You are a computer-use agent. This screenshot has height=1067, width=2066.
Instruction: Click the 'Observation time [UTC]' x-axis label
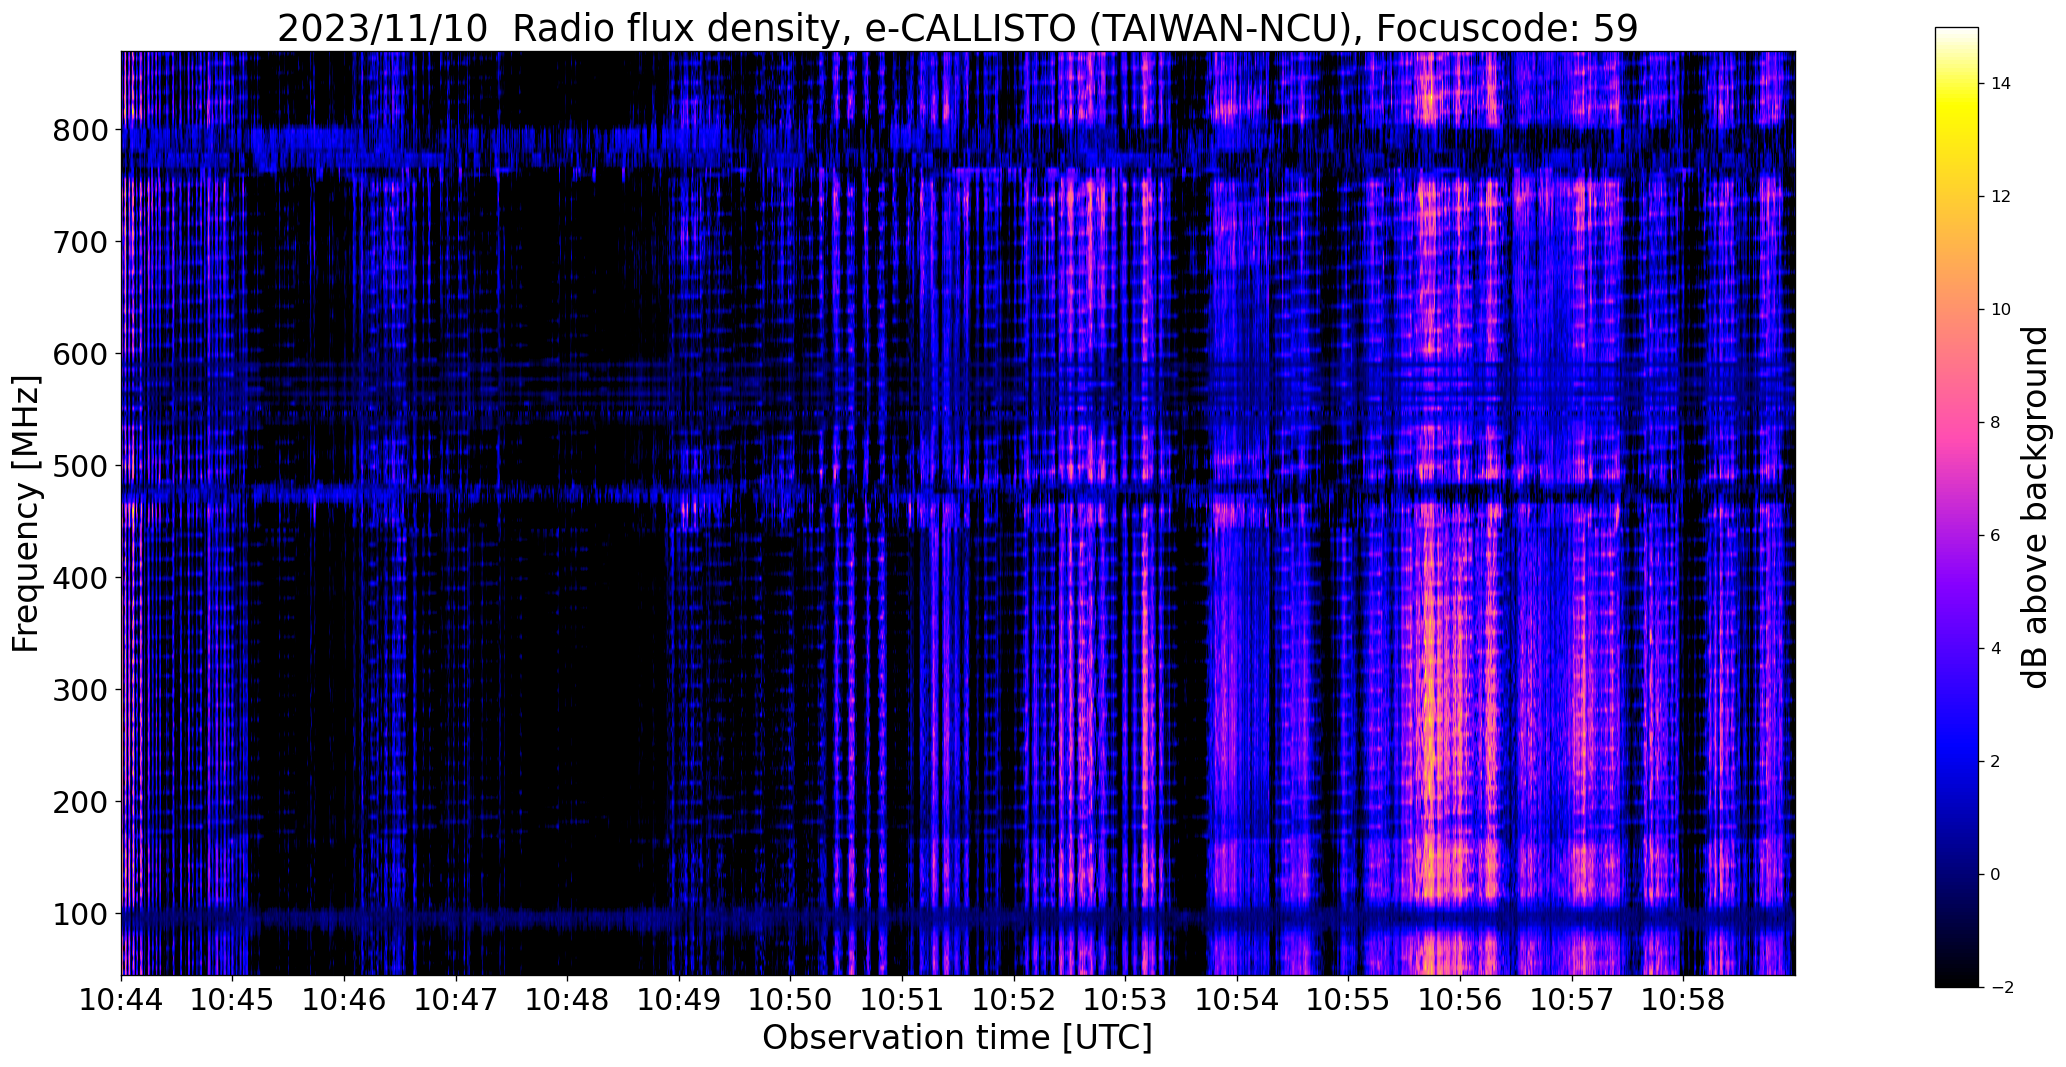(957, 1038)
